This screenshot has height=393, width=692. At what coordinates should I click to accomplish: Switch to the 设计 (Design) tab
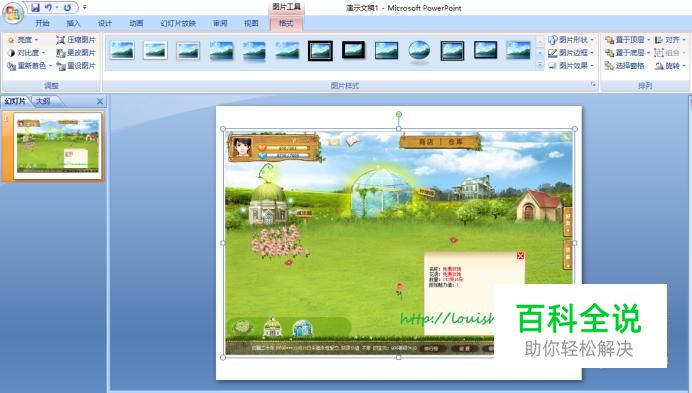[x=105, y=23]
